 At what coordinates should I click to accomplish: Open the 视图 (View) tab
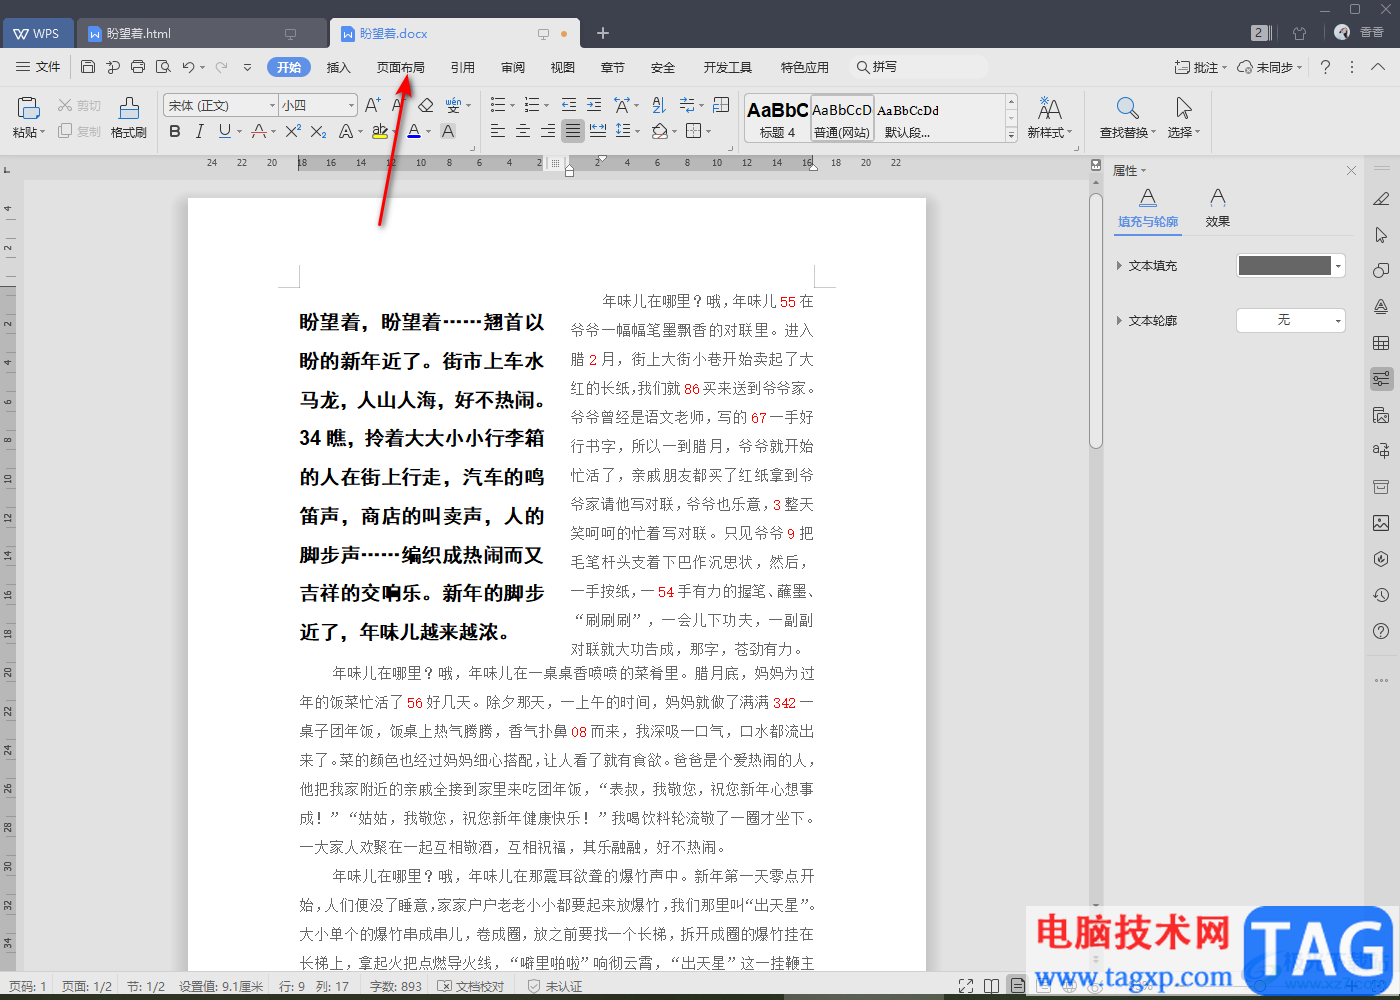point(563,67)
